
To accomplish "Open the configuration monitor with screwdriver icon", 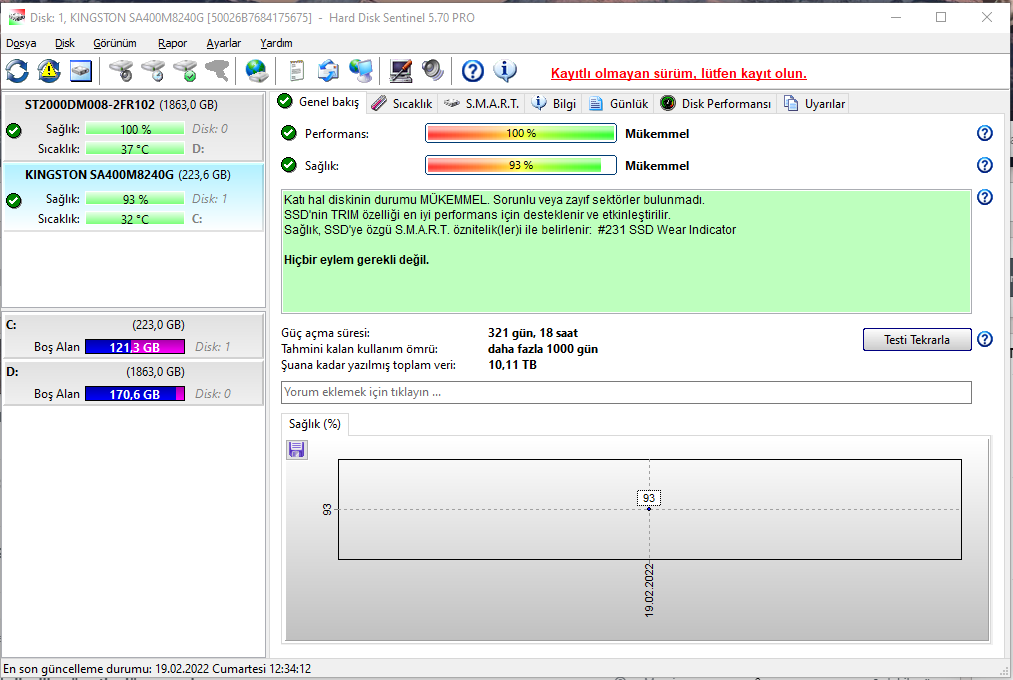I will (x=401, y=71).
